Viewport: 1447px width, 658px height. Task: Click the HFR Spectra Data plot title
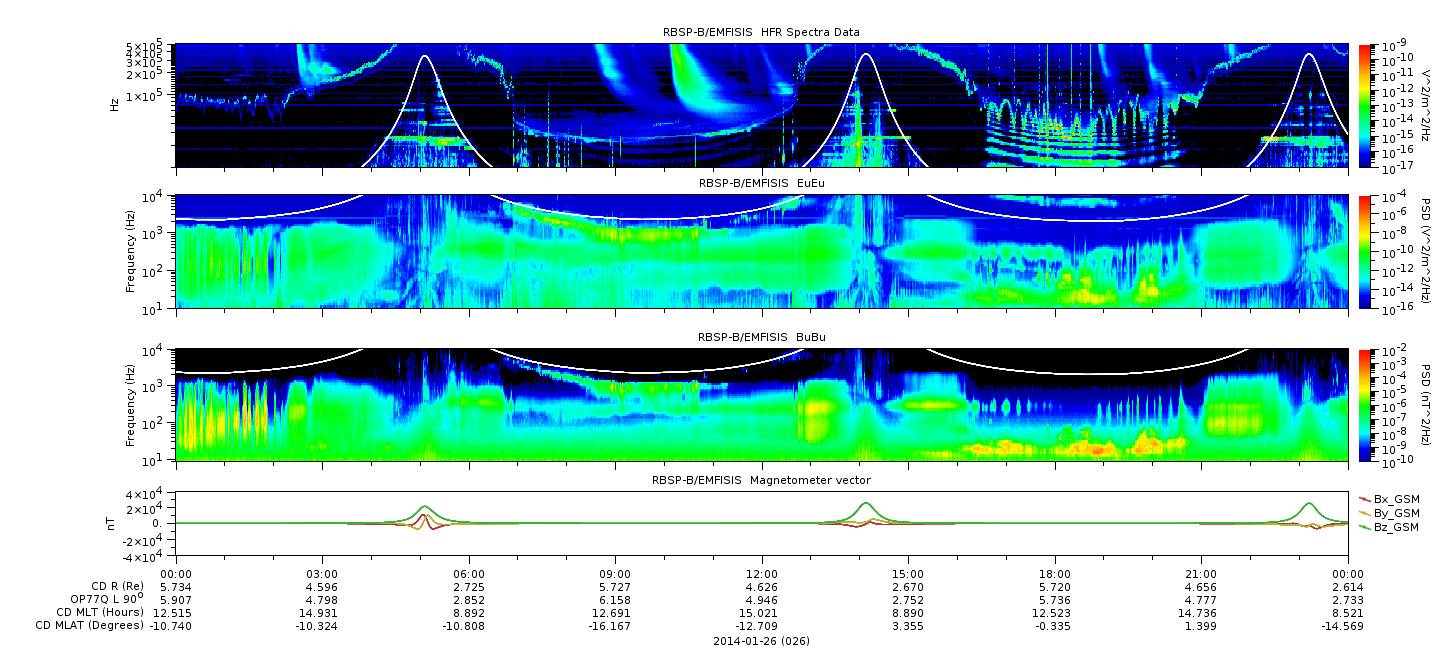[x=761, y=32]
